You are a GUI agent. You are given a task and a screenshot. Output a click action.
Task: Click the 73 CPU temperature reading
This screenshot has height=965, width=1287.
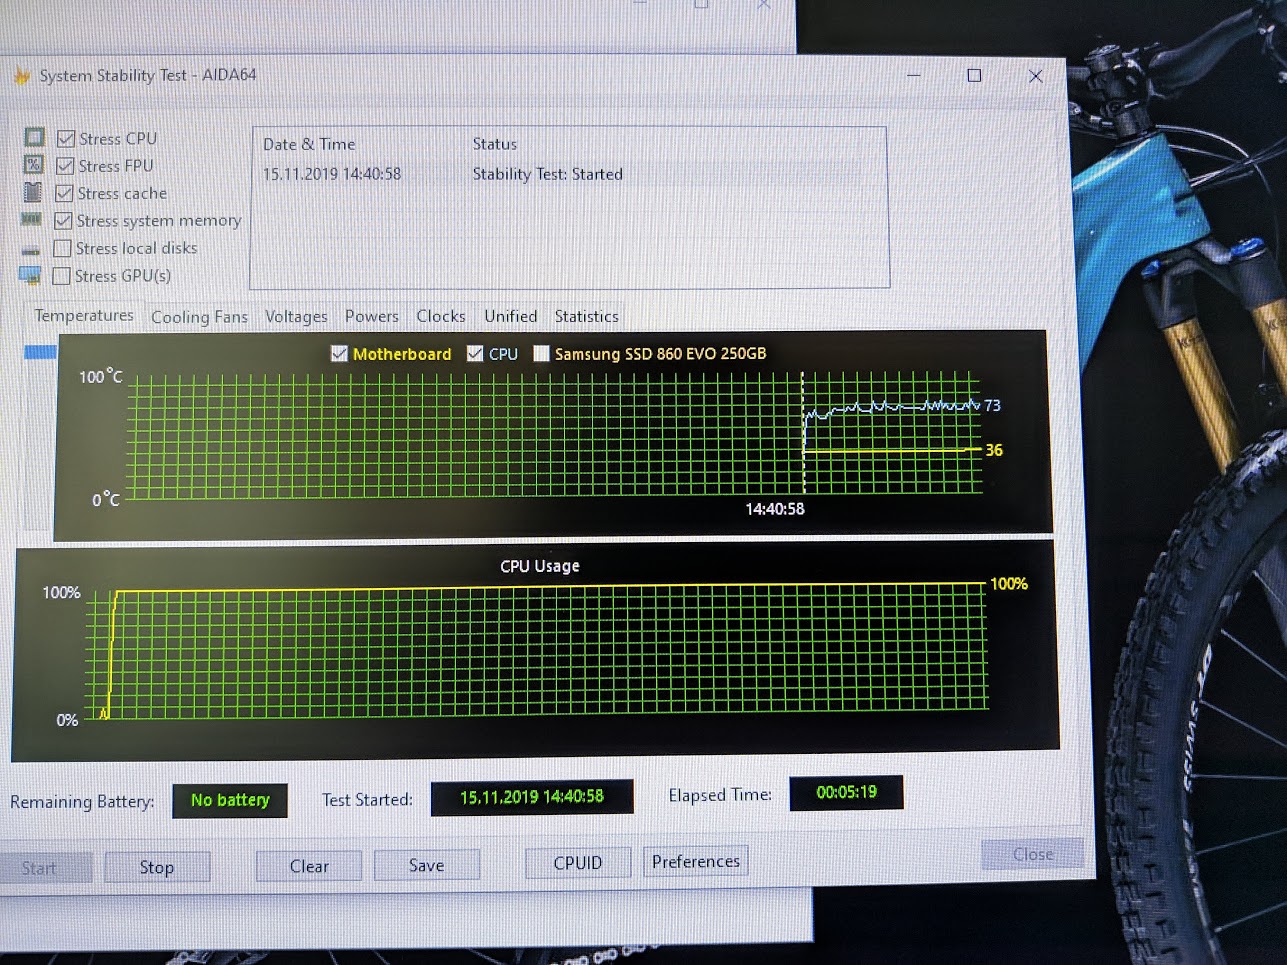[x=992, y=405]
